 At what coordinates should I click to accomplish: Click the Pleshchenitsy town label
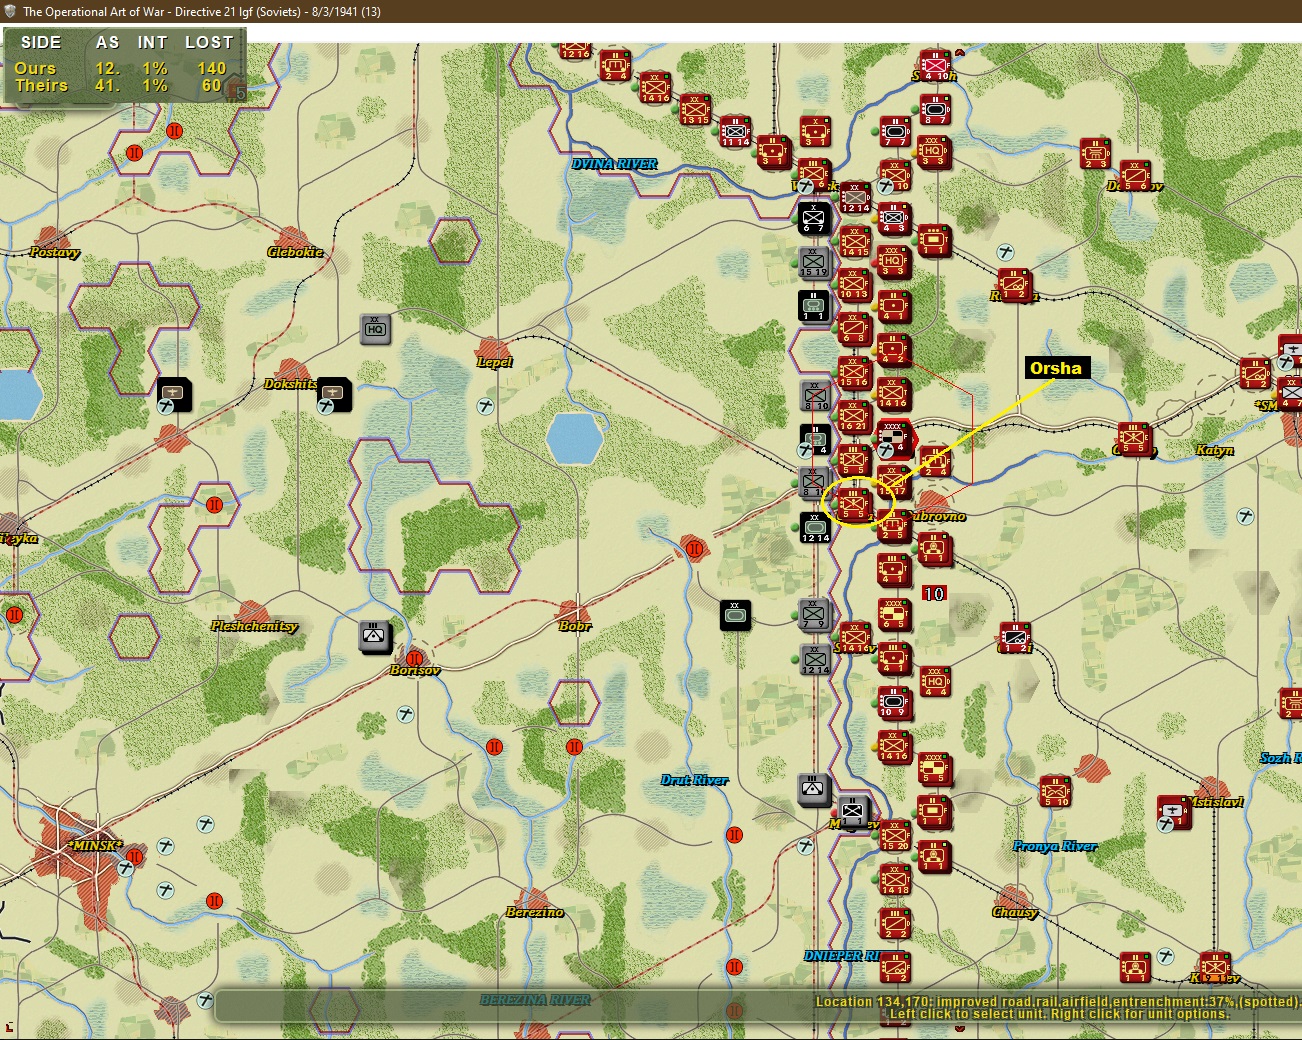(x=254, y=626)
